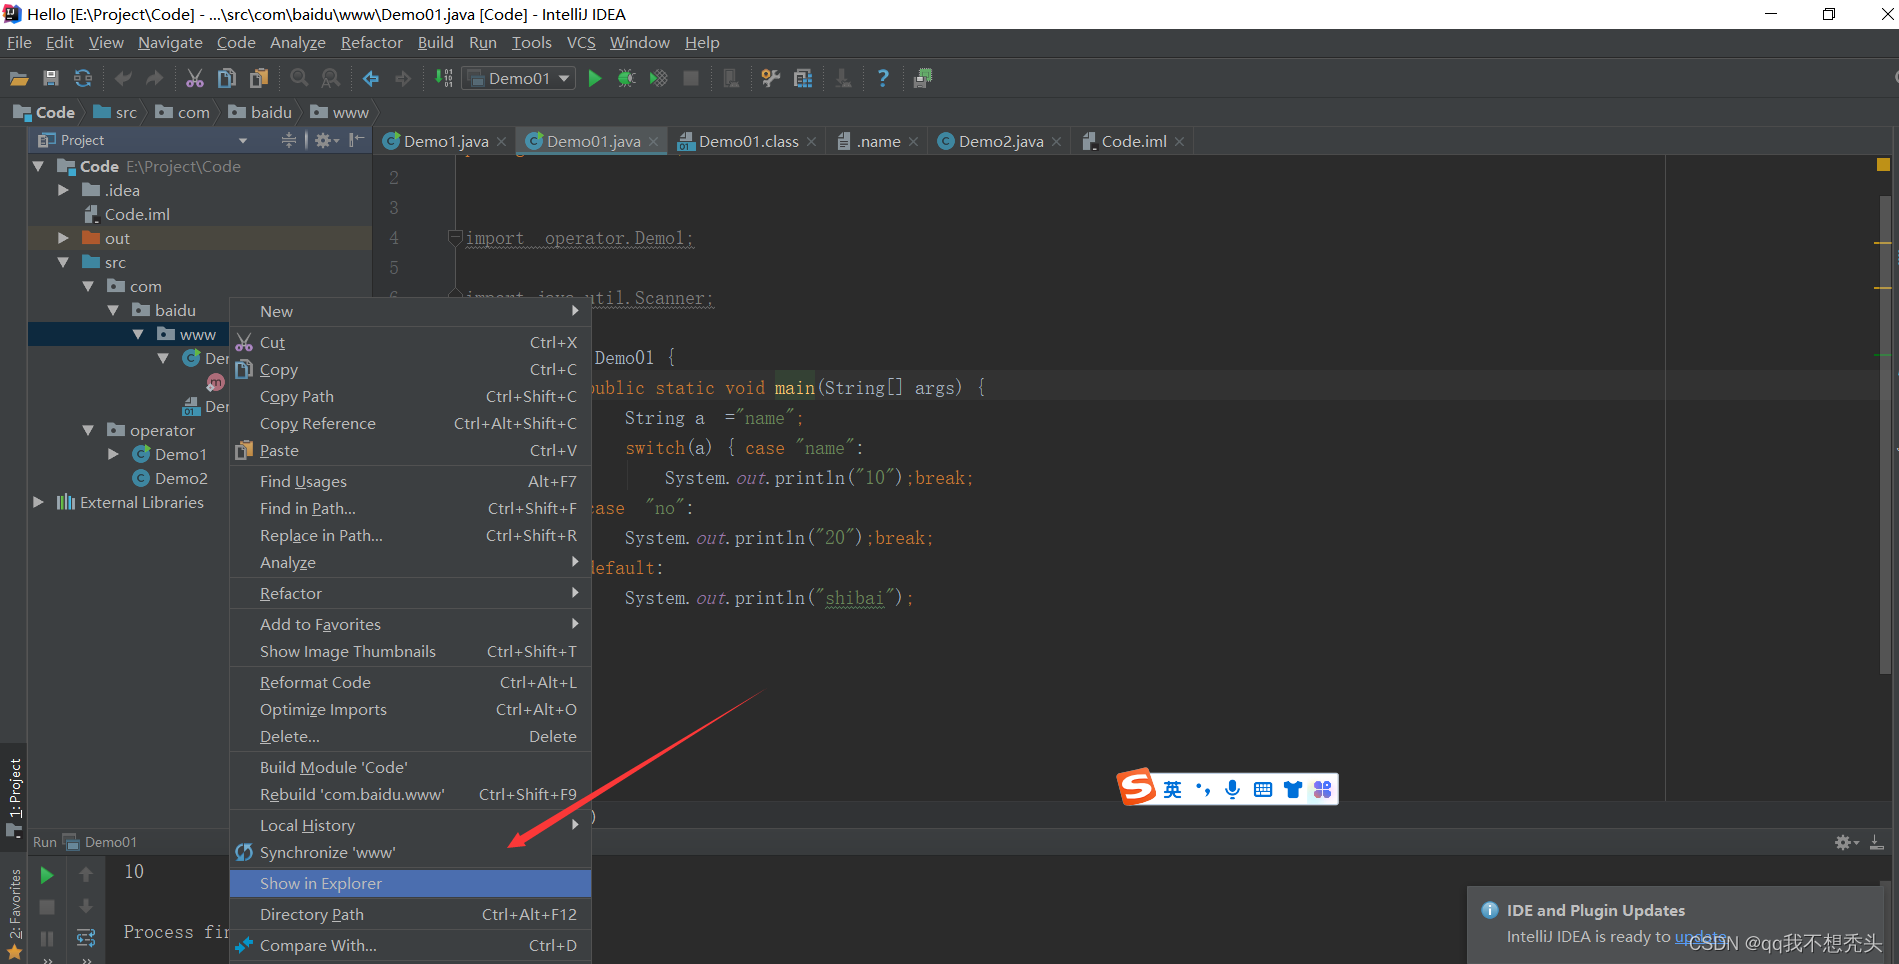The width and height of the screenshot is (1899, 964).
Task: Open the Run panel settings gear
Action: (x=1846, y=843)
